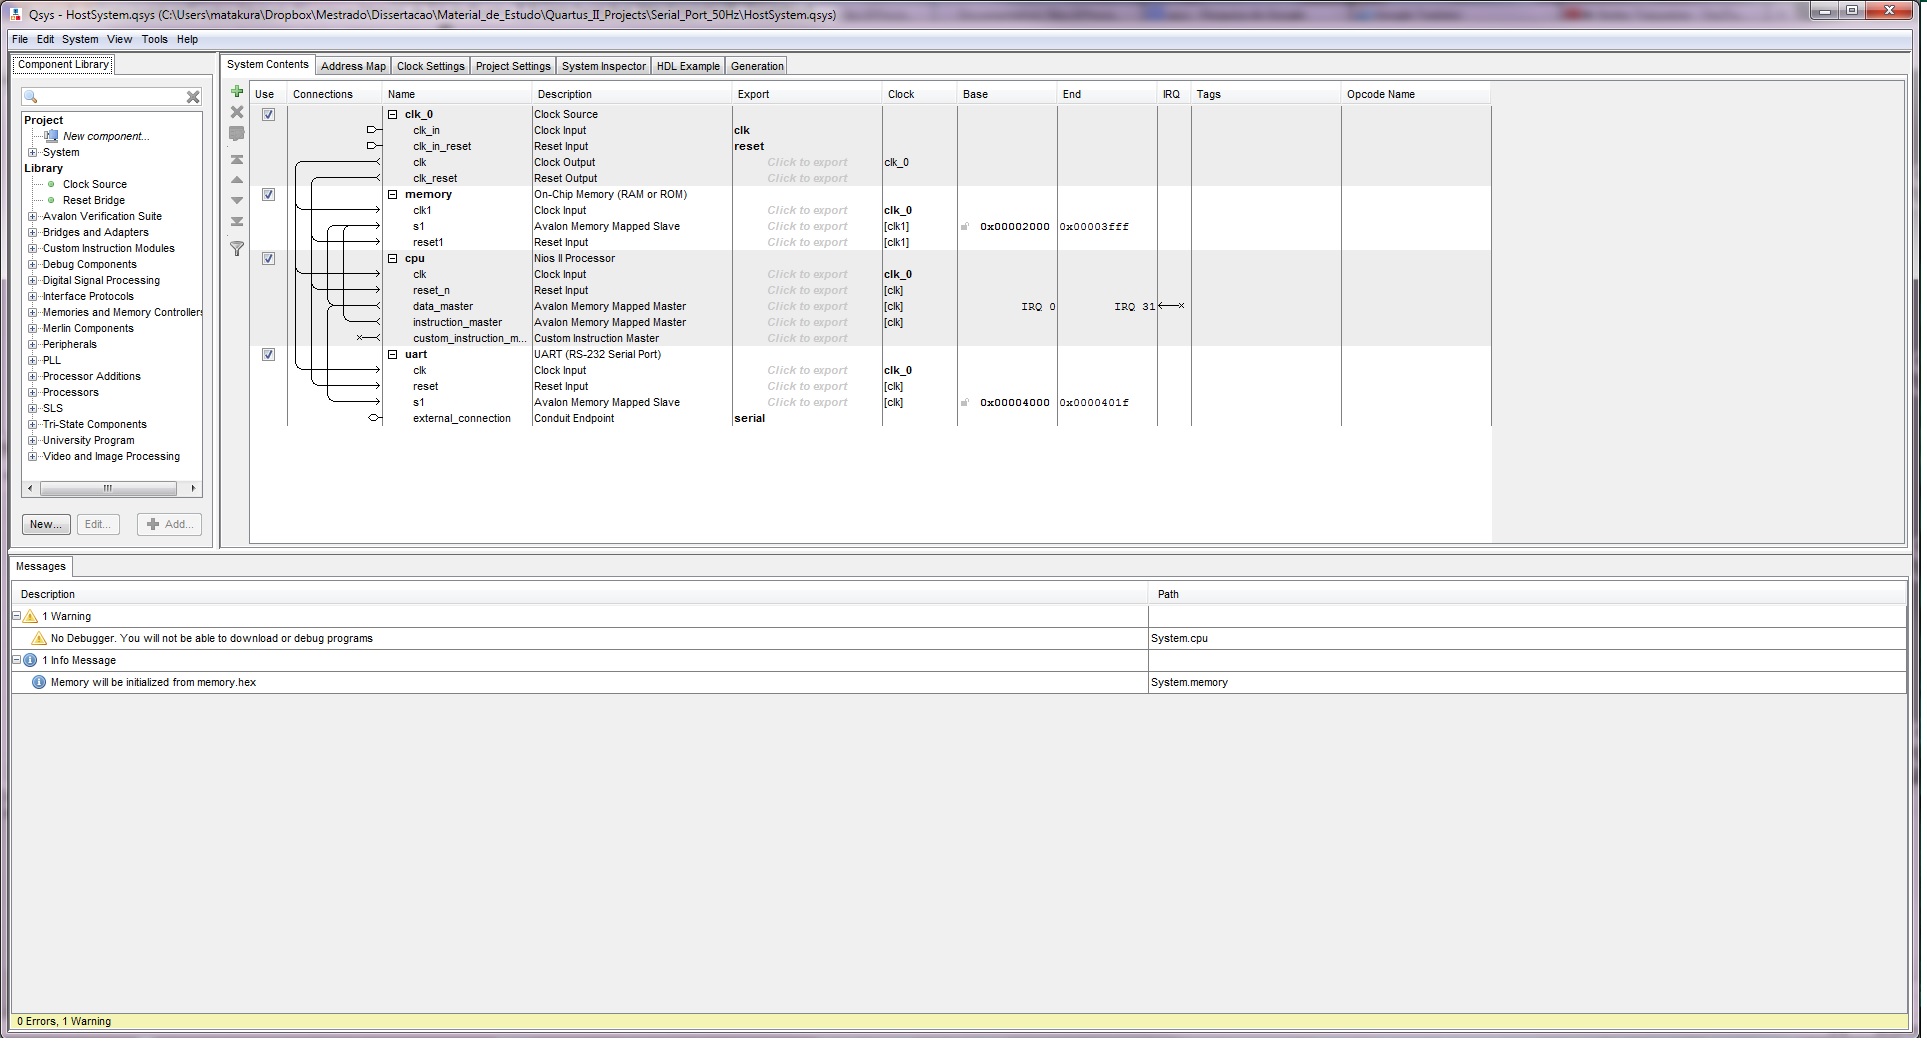Click the edit parameters icon below the X
Screen dimensions: 1927x1046
point(237,133)
